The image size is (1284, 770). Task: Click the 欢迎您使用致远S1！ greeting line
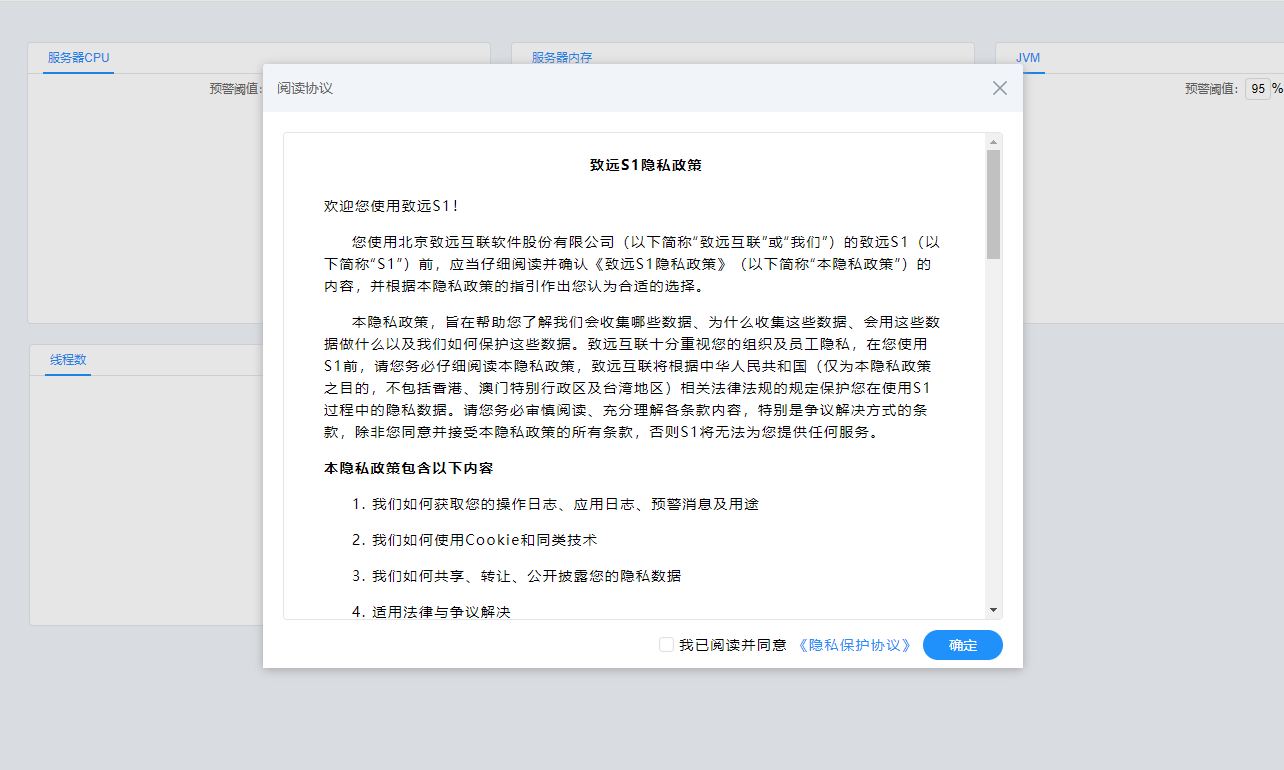[x=392, y=206]
